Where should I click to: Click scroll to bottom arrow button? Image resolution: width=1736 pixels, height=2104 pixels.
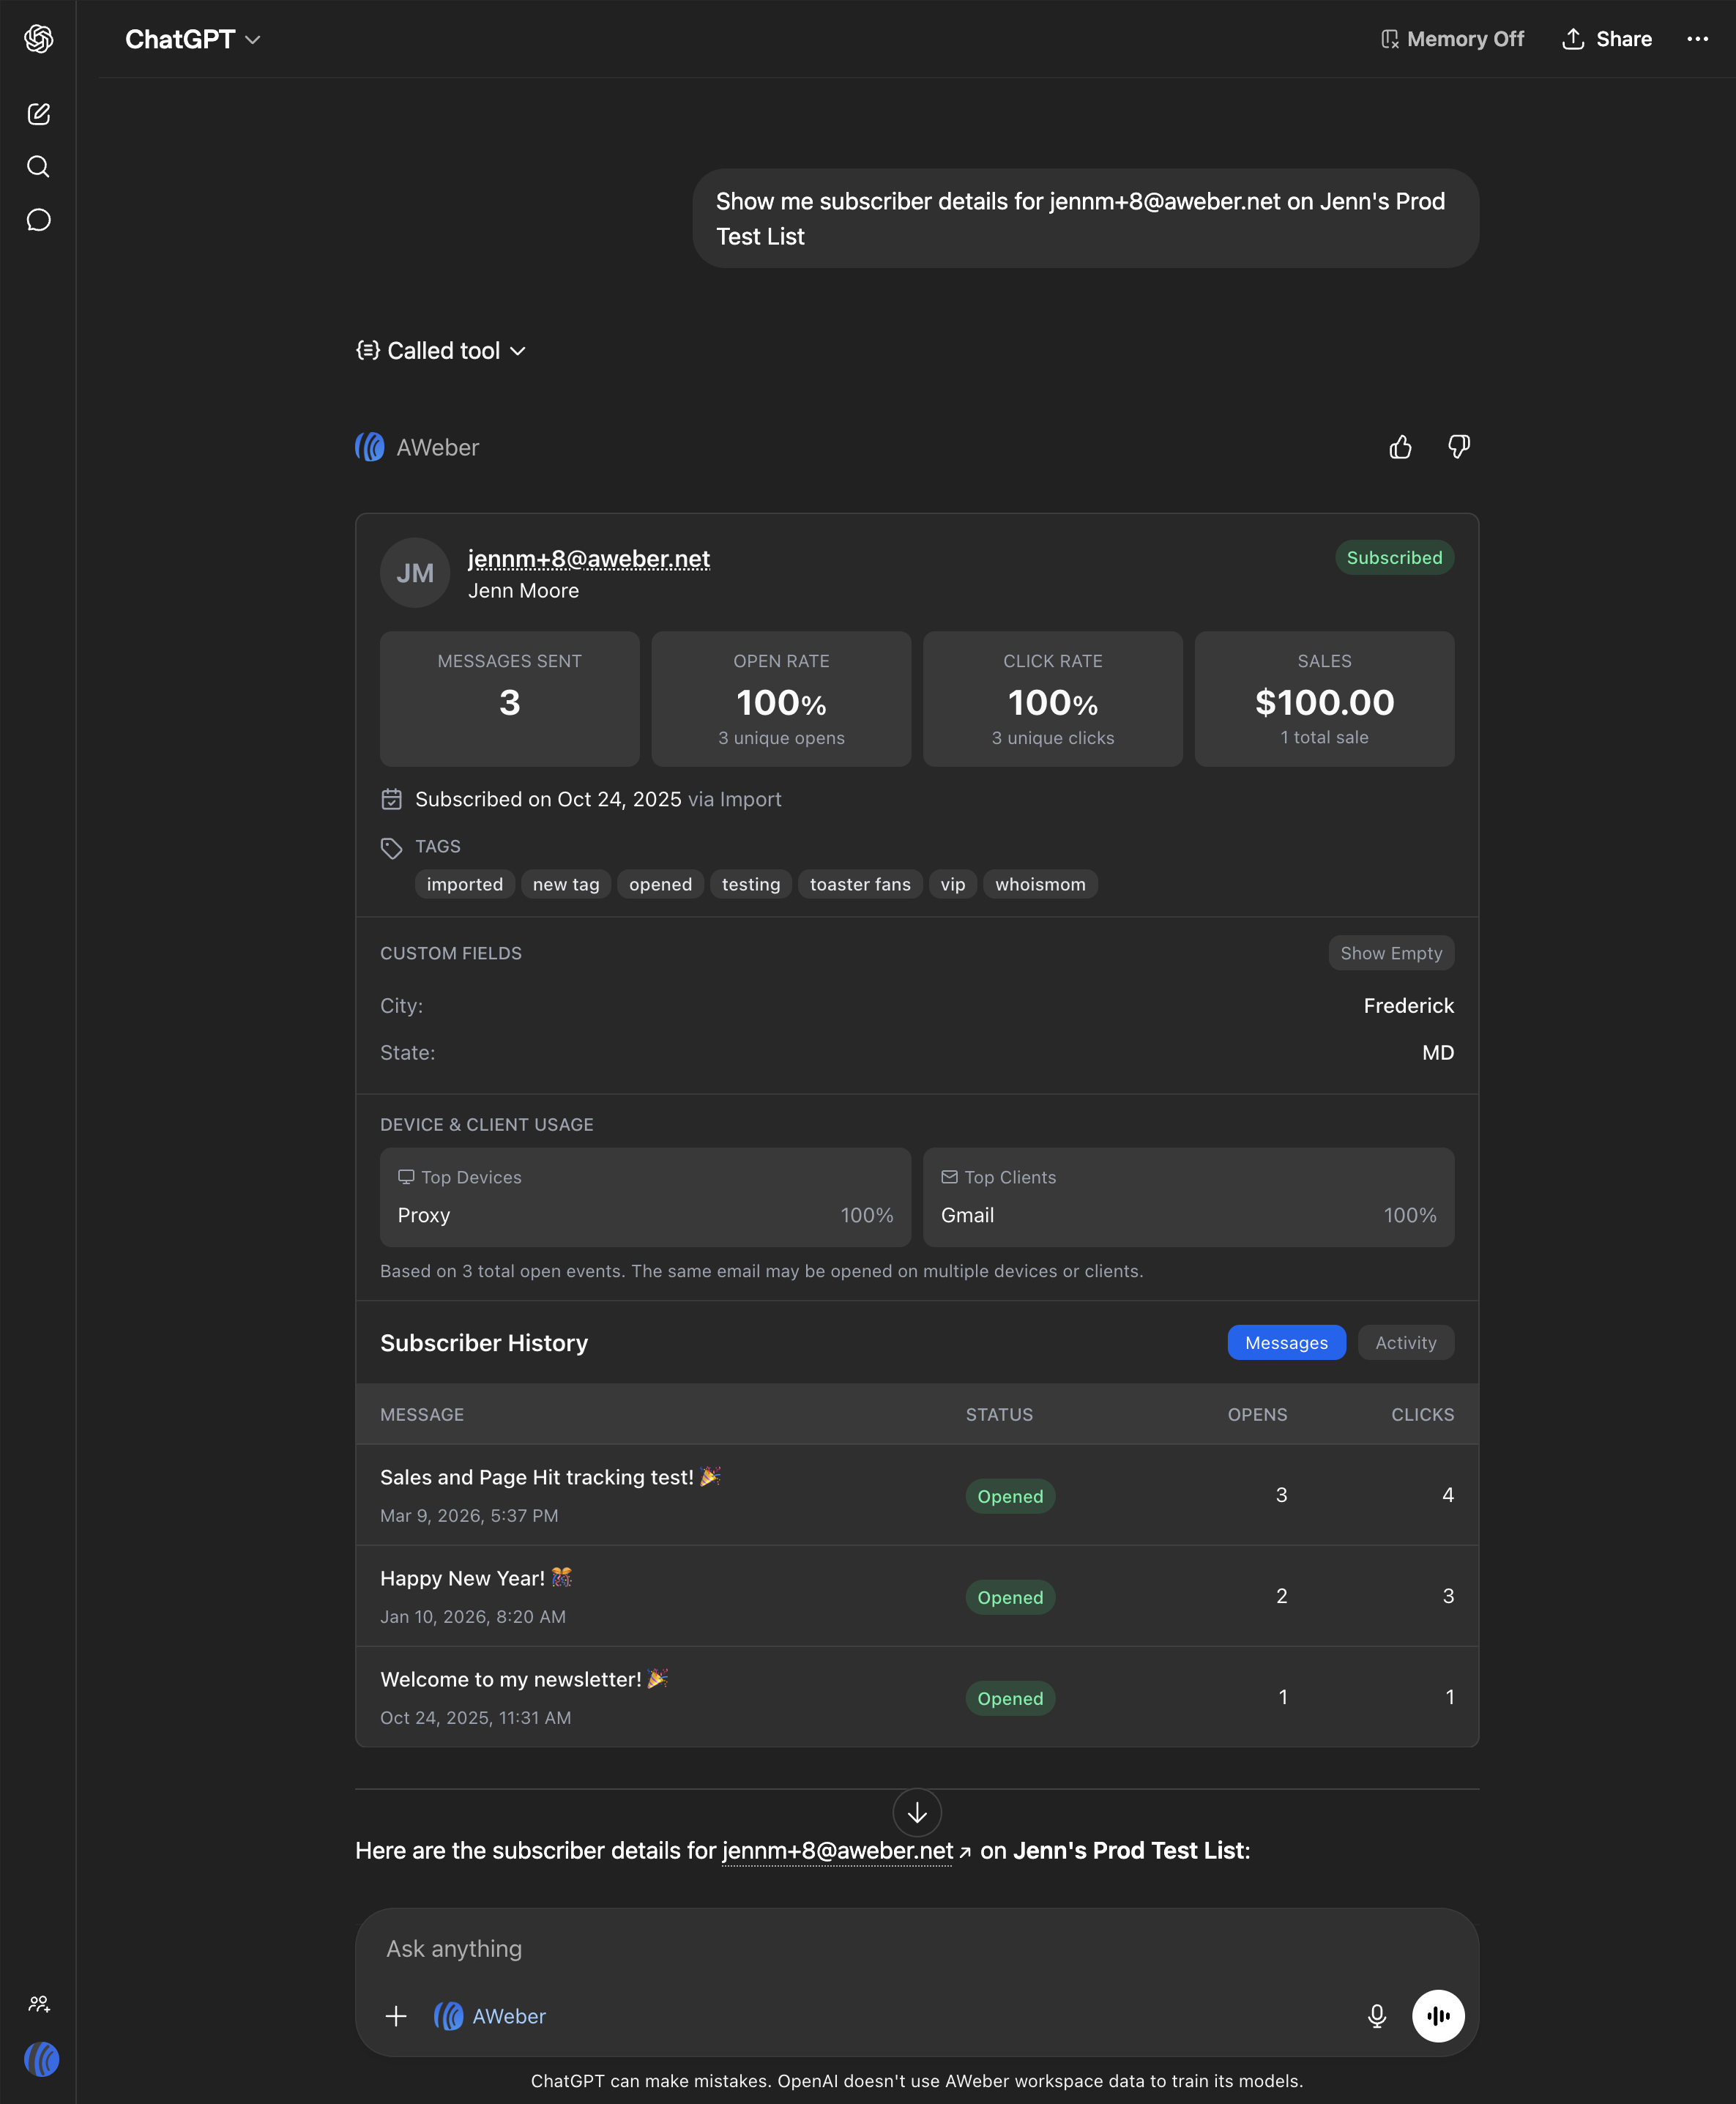(916, 1813)
